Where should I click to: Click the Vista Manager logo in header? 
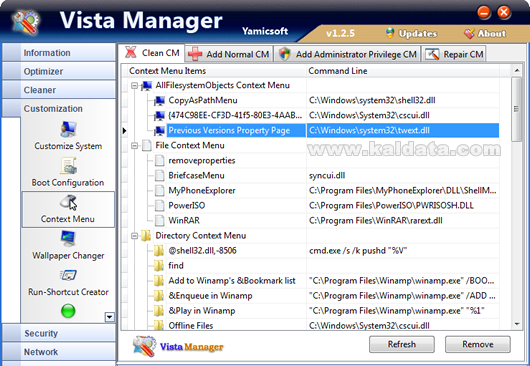(26, 22)
